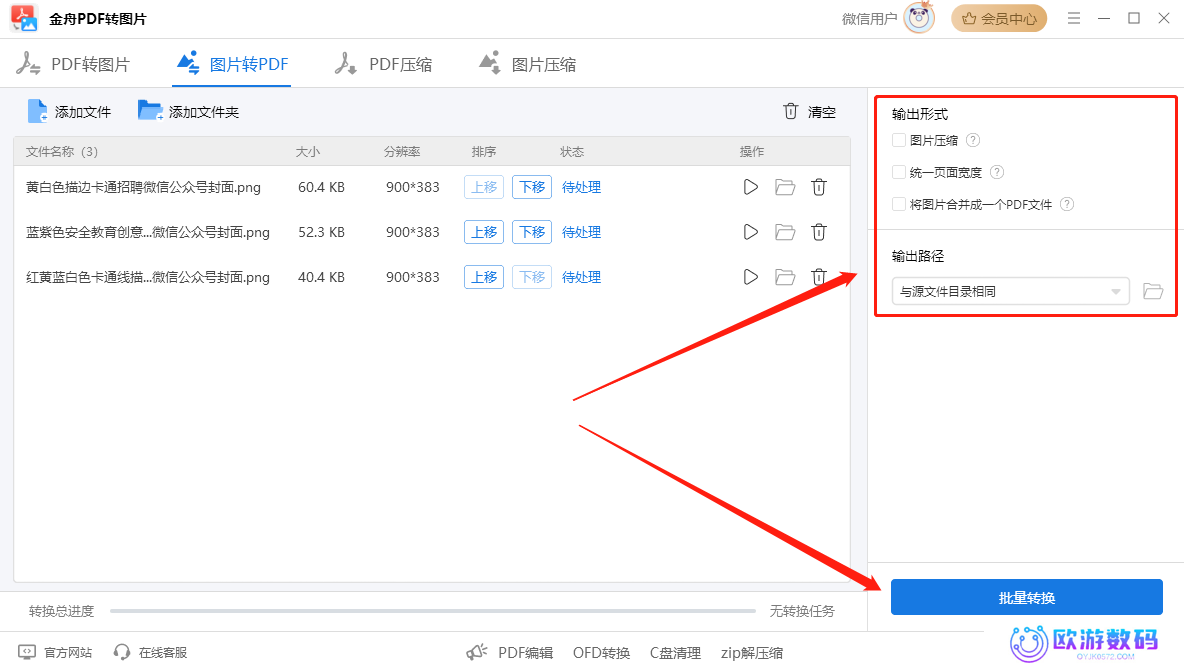Start converting 蓝紫色安全教育创意 file with play icon

(x=751, y=232)
